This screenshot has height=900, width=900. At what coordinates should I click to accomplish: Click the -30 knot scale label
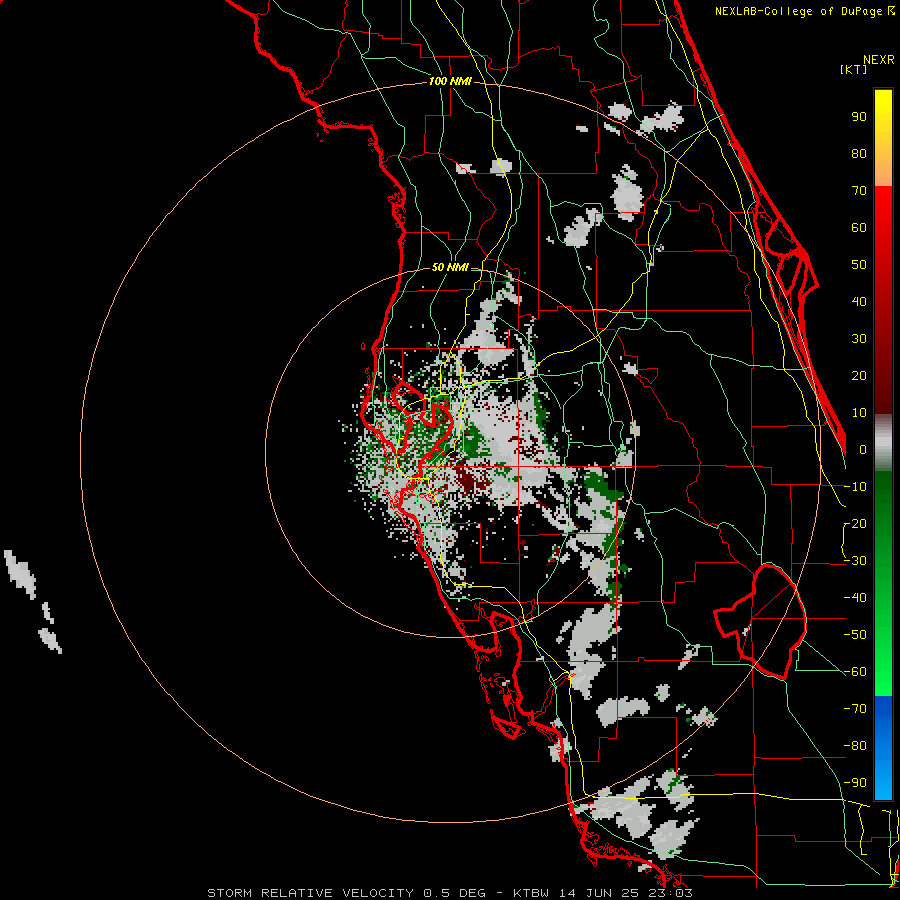point(855,561)
